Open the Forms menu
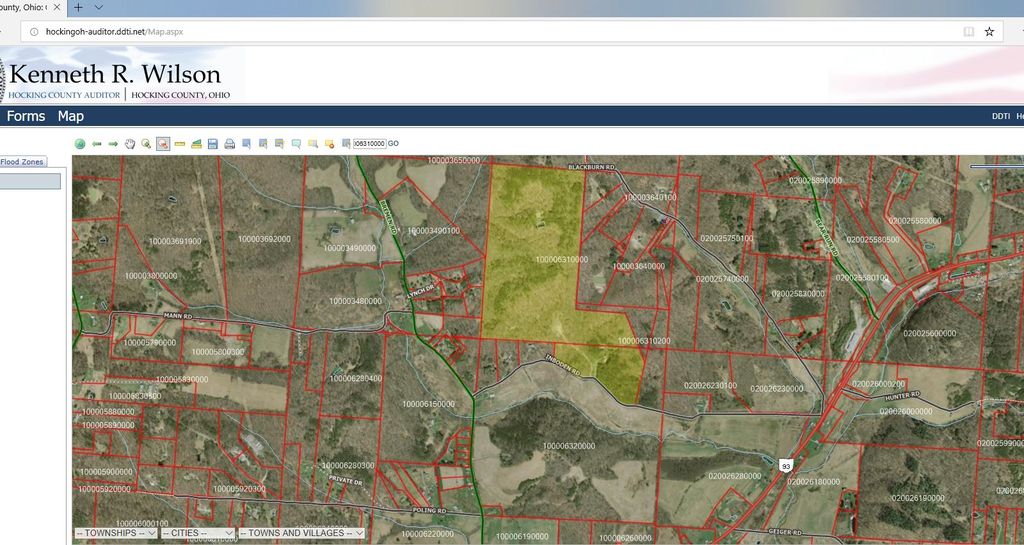Viewport: 1024px width, 545px height. click(x=26, y=116)
